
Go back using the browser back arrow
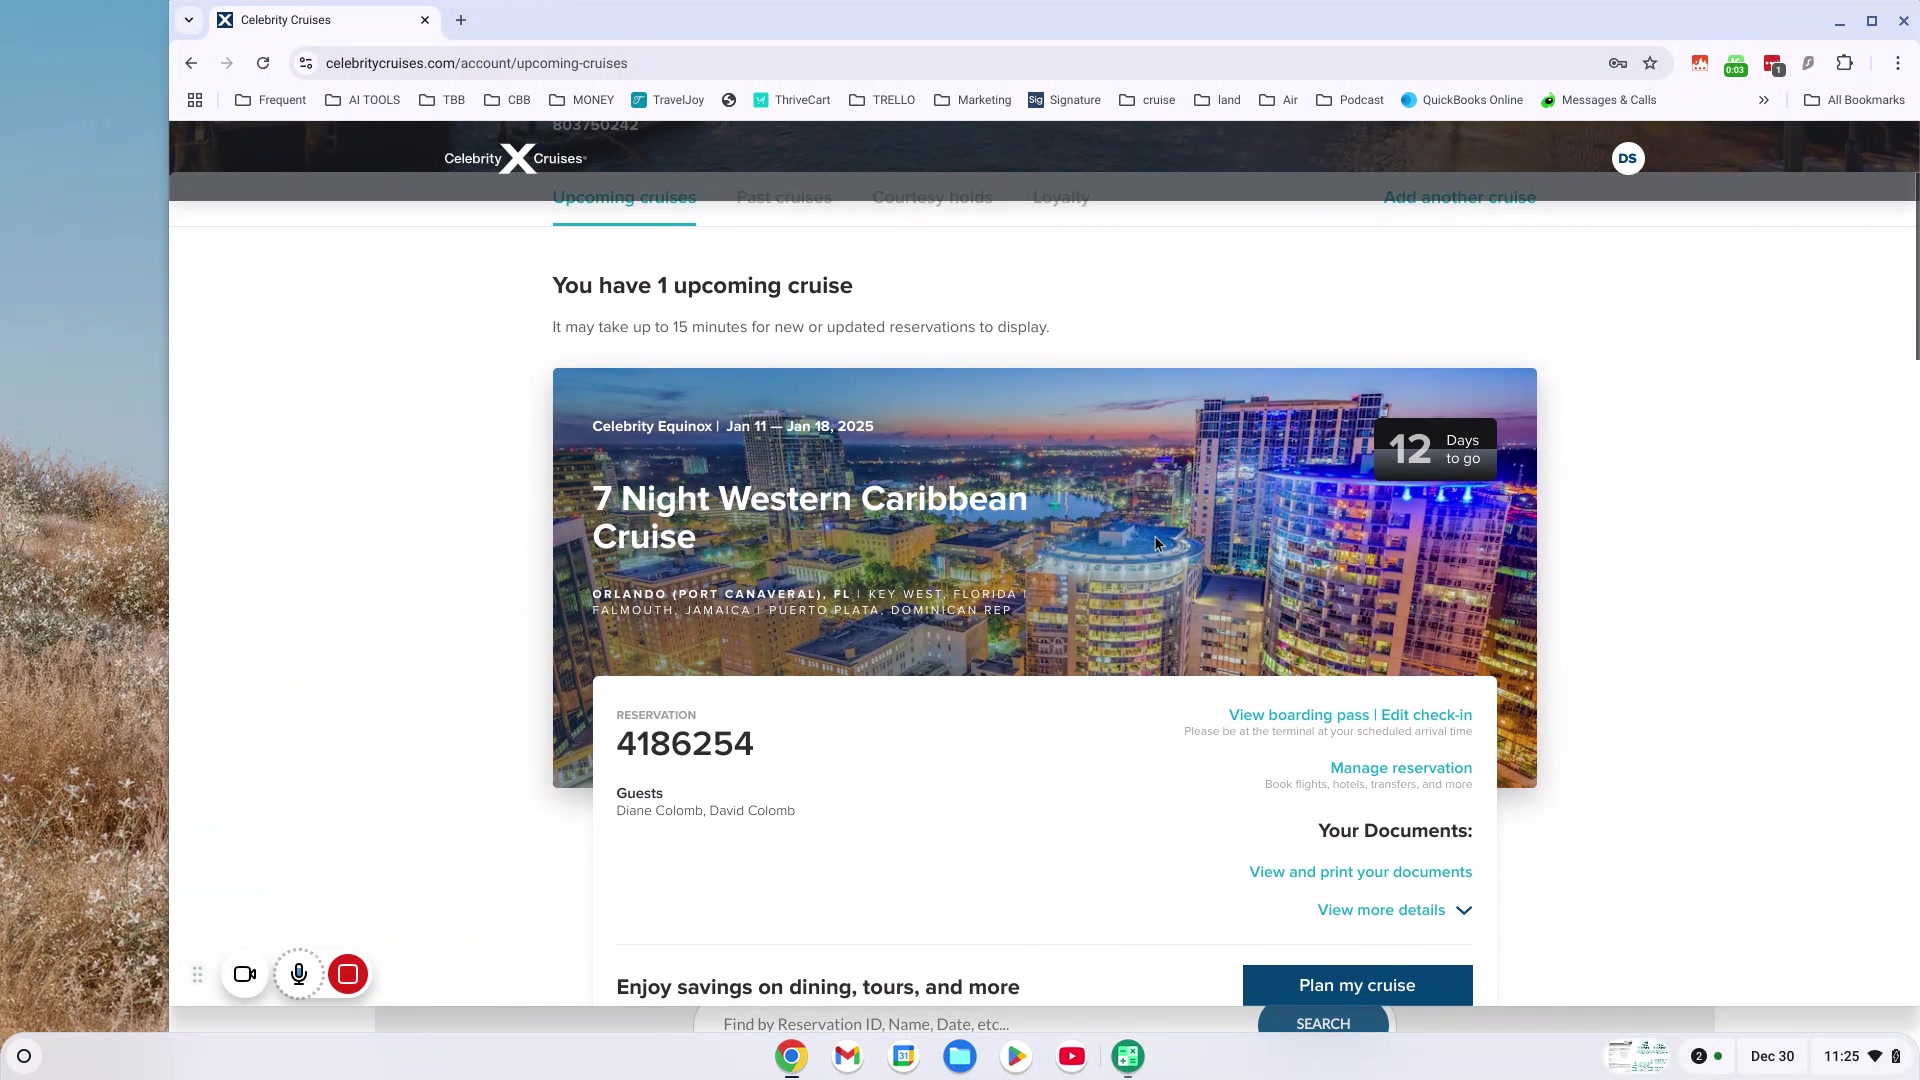point(191,63)
